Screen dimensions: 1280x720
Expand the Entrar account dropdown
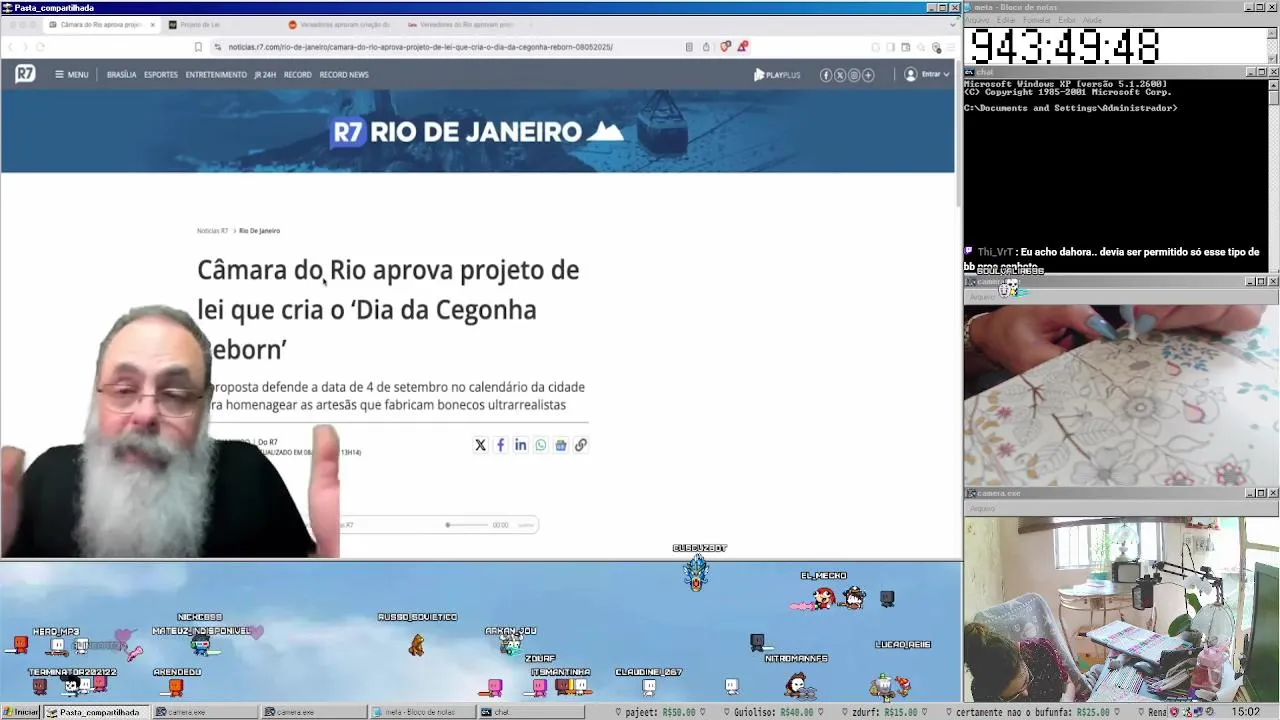pos(927,75)
